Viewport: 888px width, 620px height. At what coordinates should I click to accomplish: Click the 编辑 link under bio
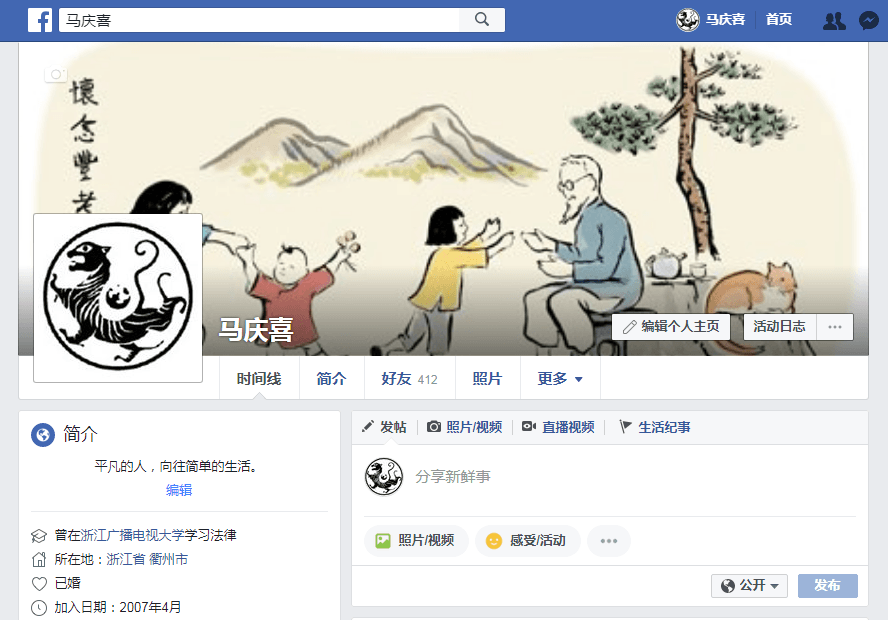[x=179, y=490]
